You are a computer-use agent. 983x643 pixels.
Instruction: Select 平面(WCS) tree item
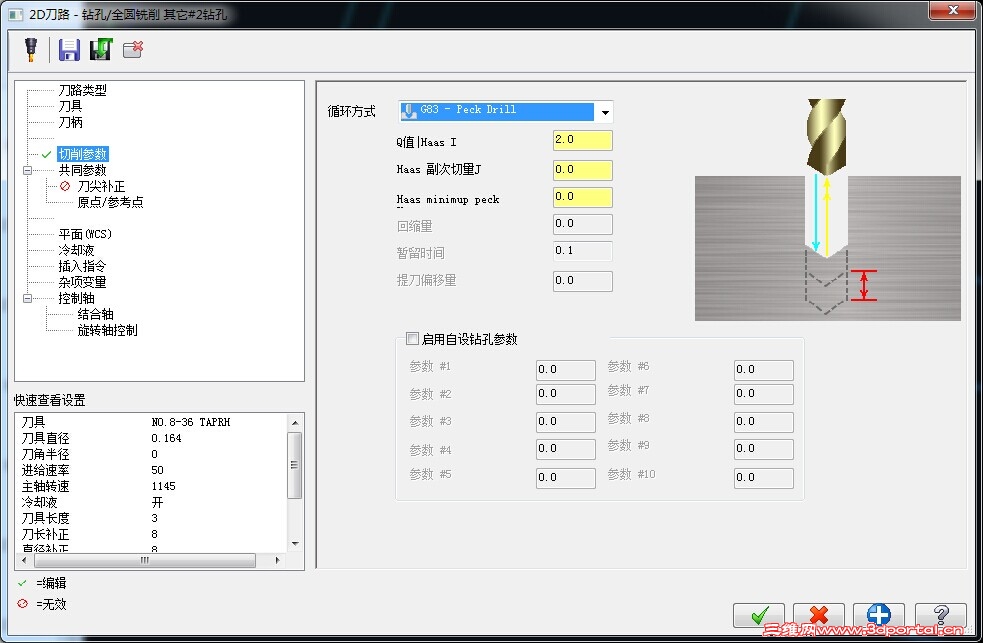(x=85, y=234)
